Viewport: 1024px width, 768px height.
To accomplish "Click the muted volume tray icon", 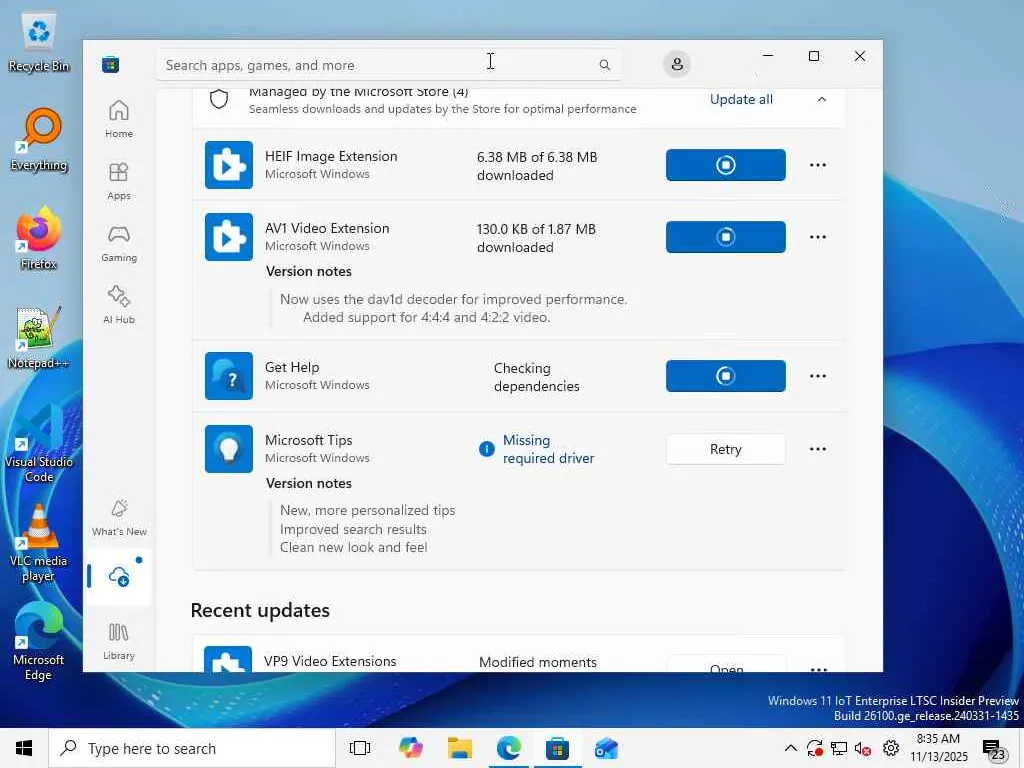I will point(863,748).
